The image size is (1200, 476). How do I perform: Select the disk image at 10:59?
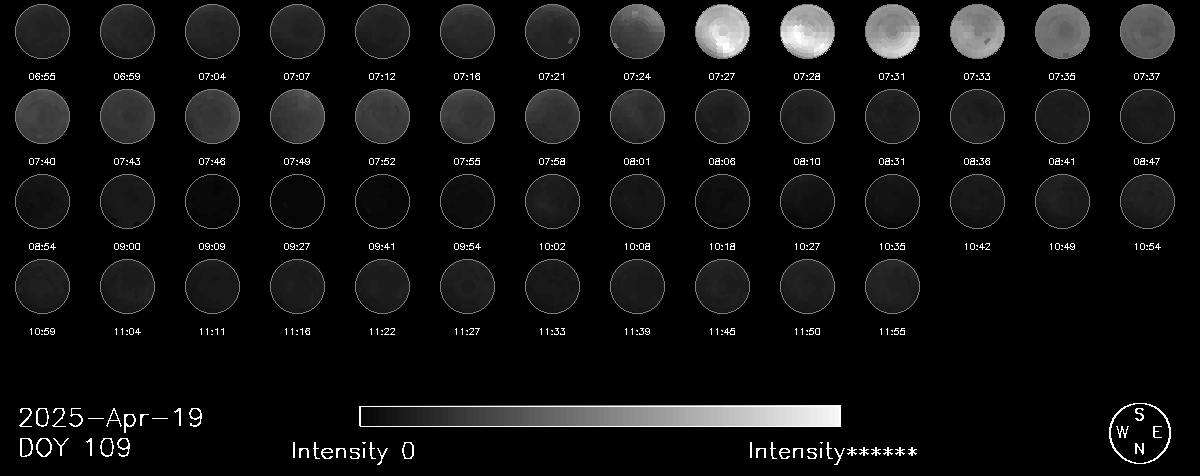click(x=43, y=286)
